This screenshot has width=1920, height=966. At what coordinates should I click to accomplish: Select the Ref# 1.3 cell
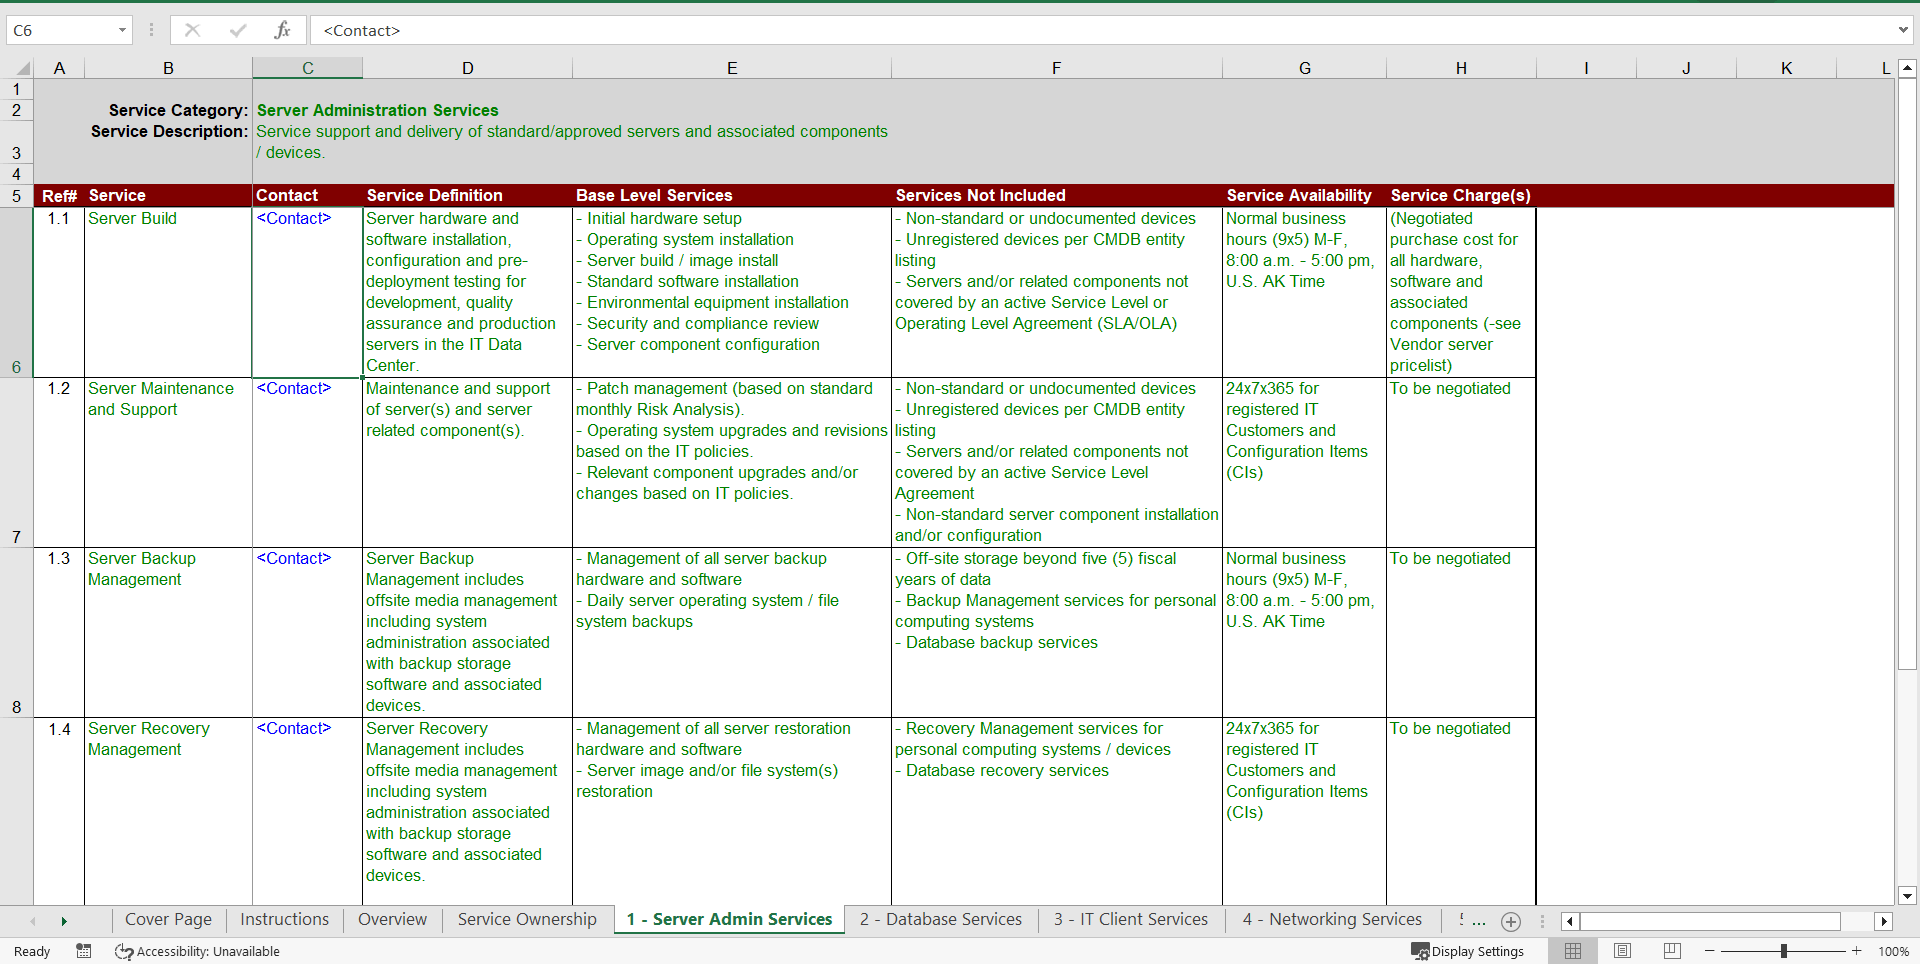click(x=59, y=632)
